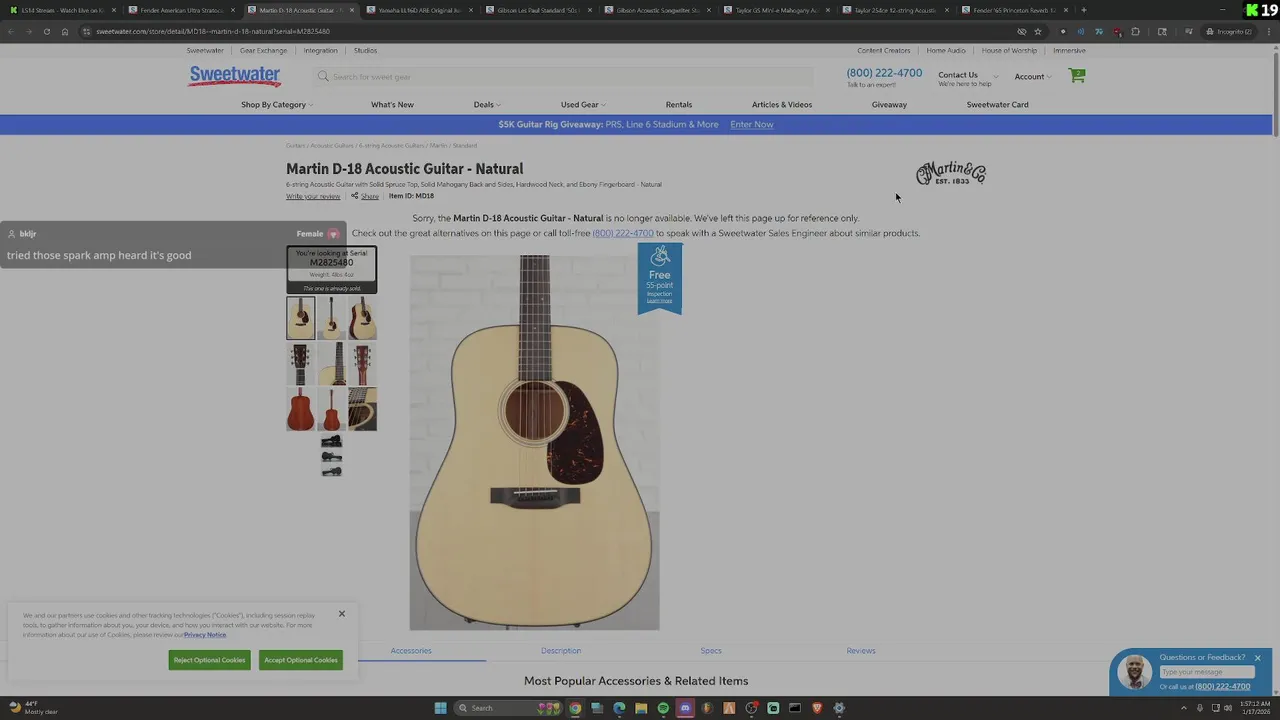Screen dimensions: 1280x720
Task: Open Settings gear in the taskbar
Action: click(839, 708)
